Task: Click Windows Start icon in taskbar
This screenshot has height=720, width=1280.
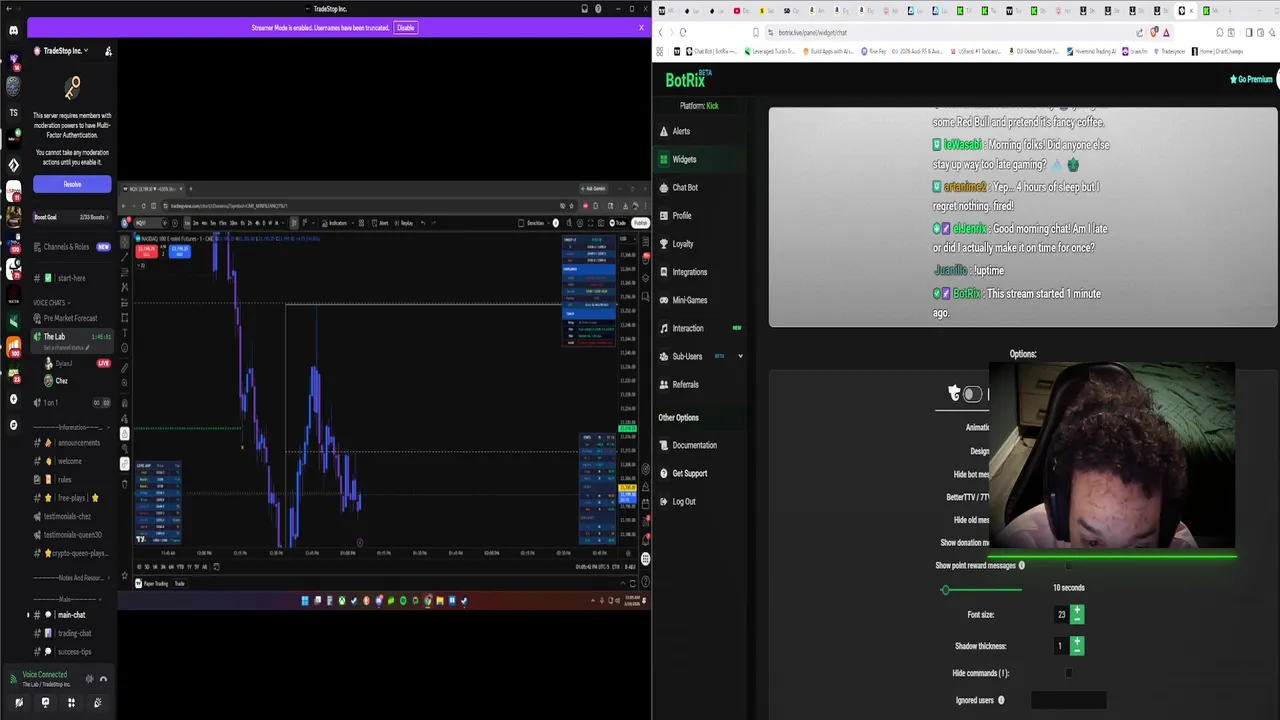Action: click(x=305, y=601)
